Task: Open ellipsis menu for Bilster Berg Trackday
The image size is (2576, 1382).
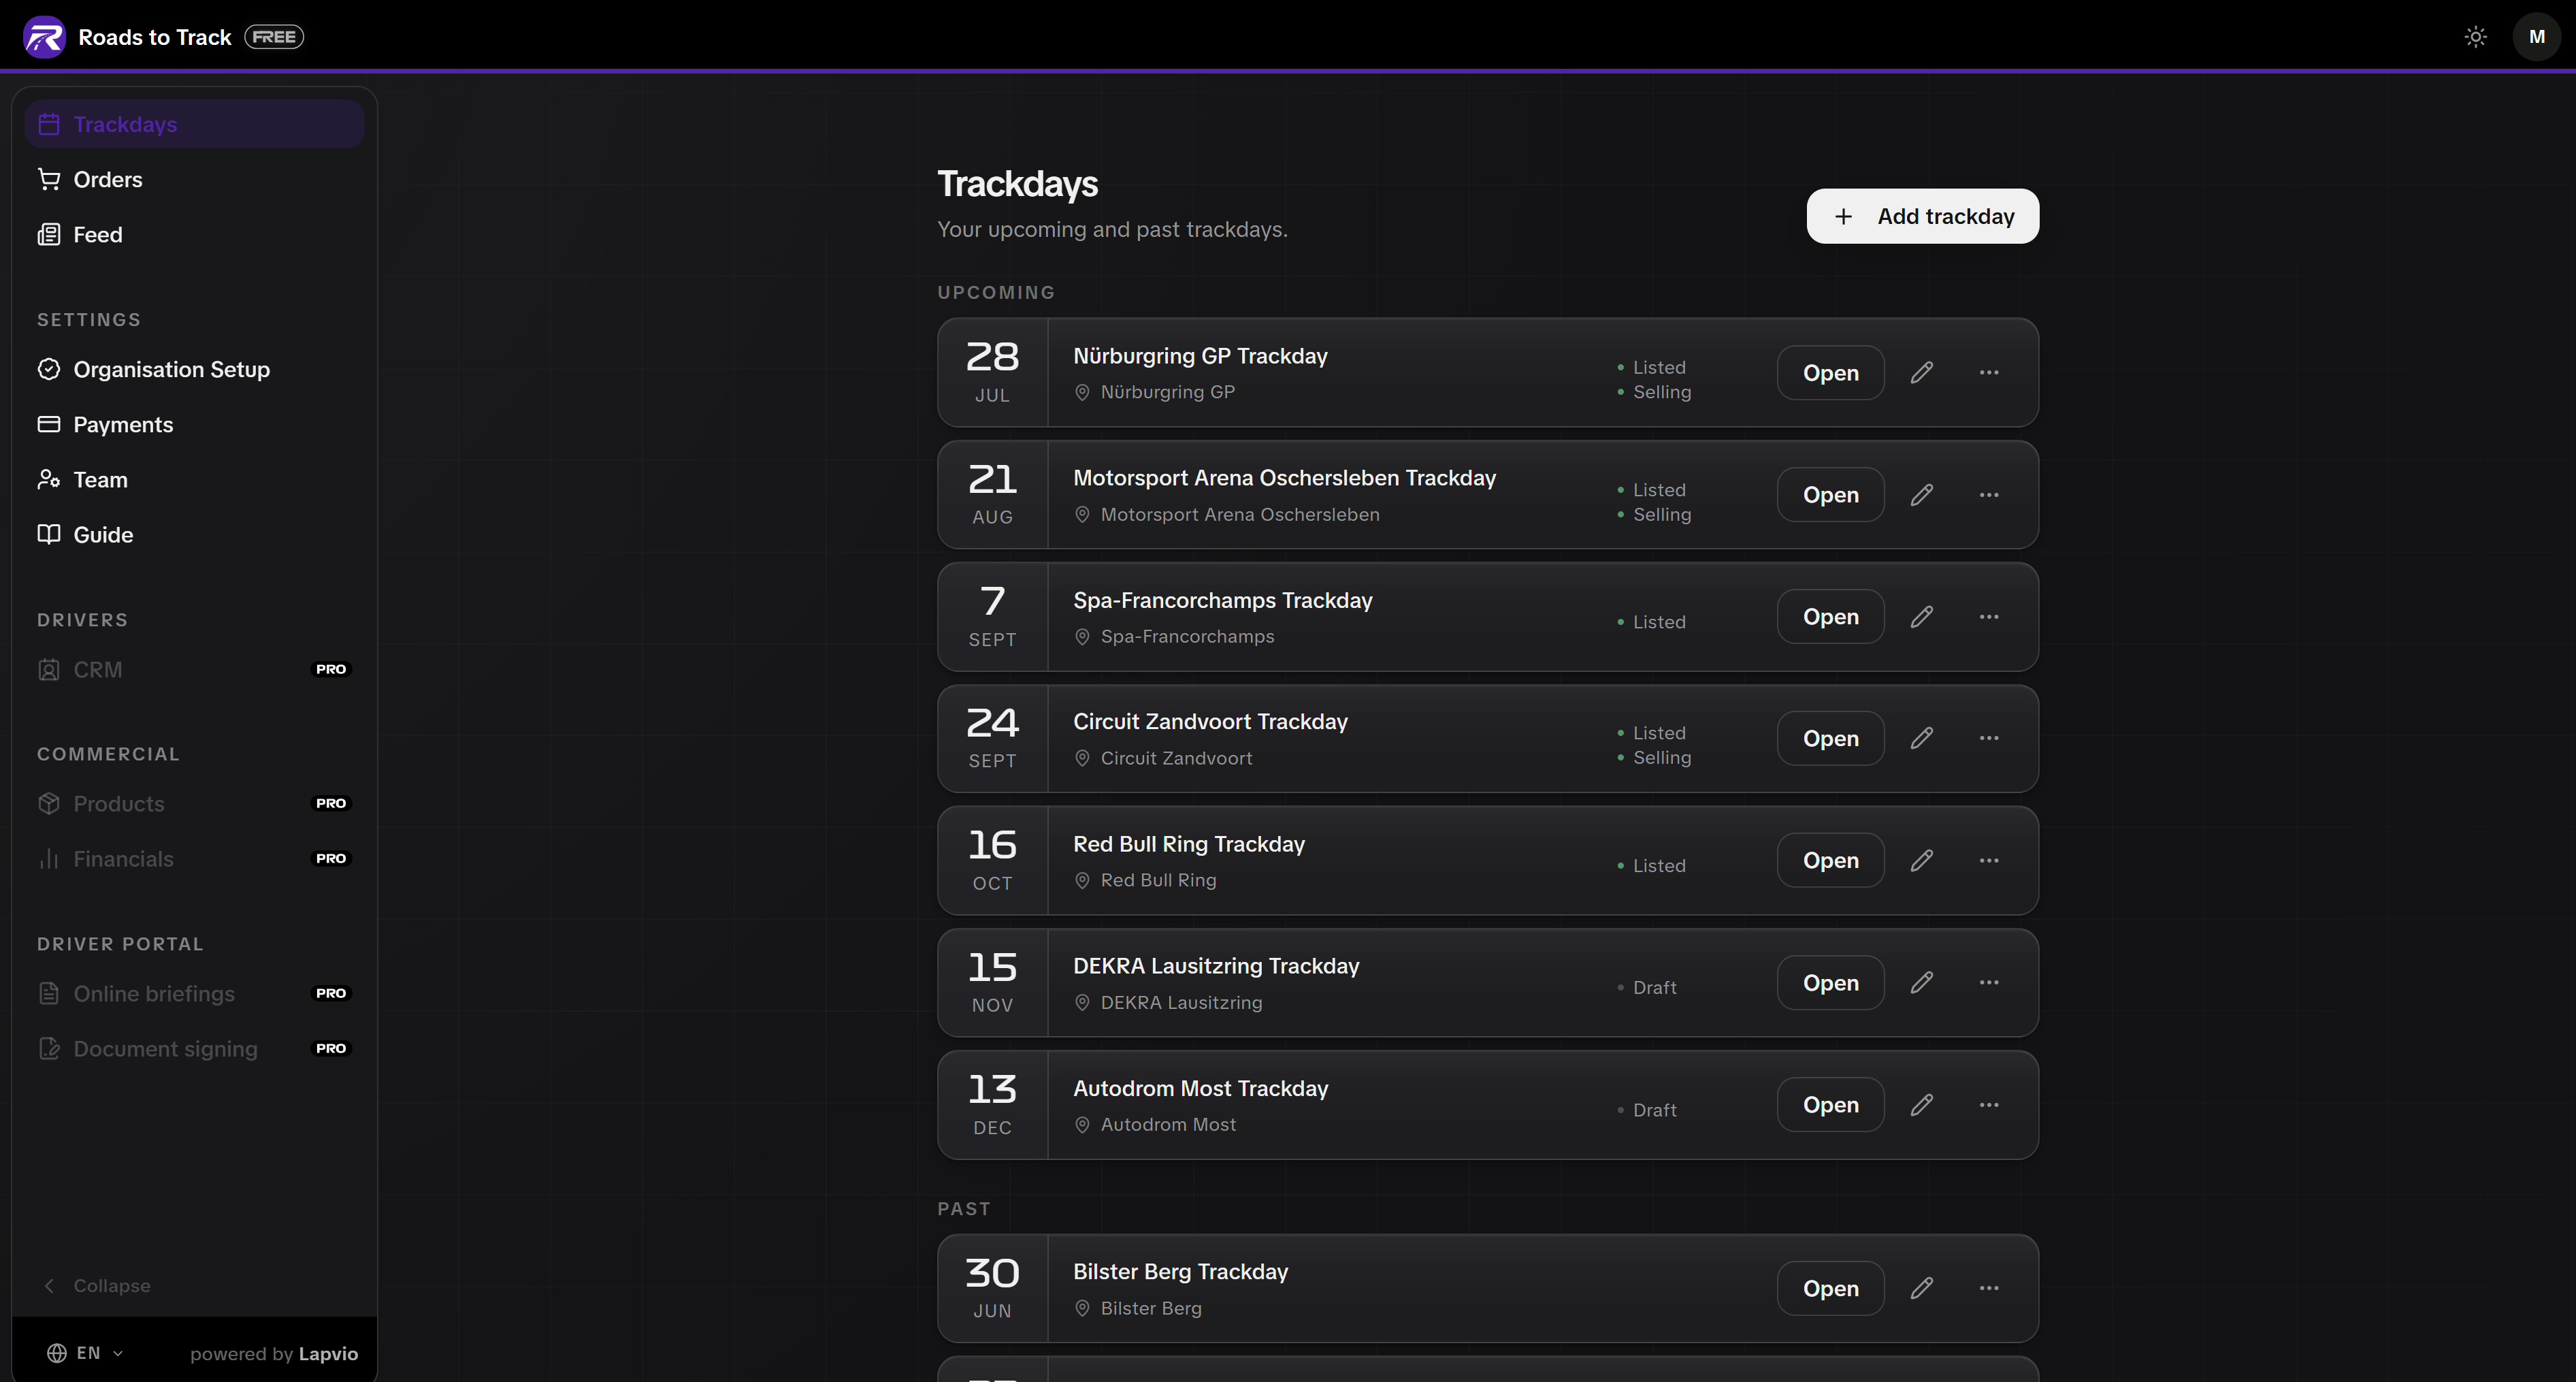Action: click(x=1989, y=1288)
